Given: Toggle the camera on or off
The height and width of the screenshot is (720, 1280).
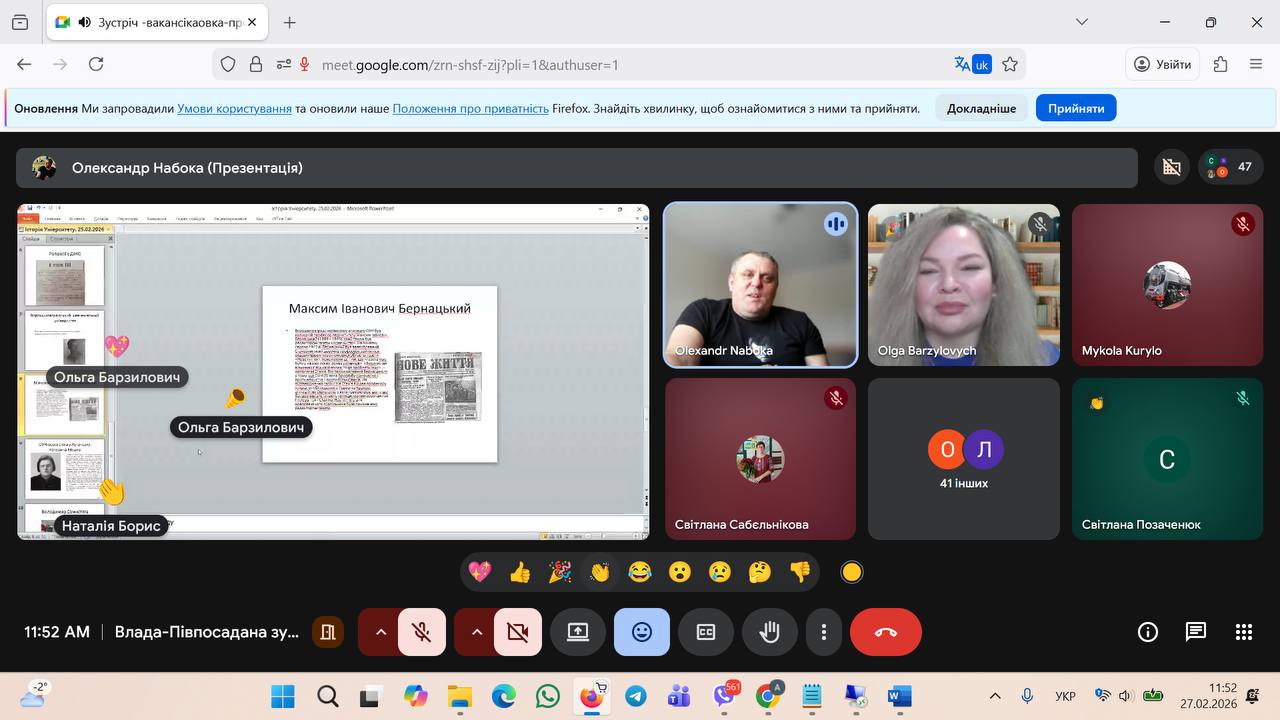Looking at the screenshot, I should (x=517, y=632).
